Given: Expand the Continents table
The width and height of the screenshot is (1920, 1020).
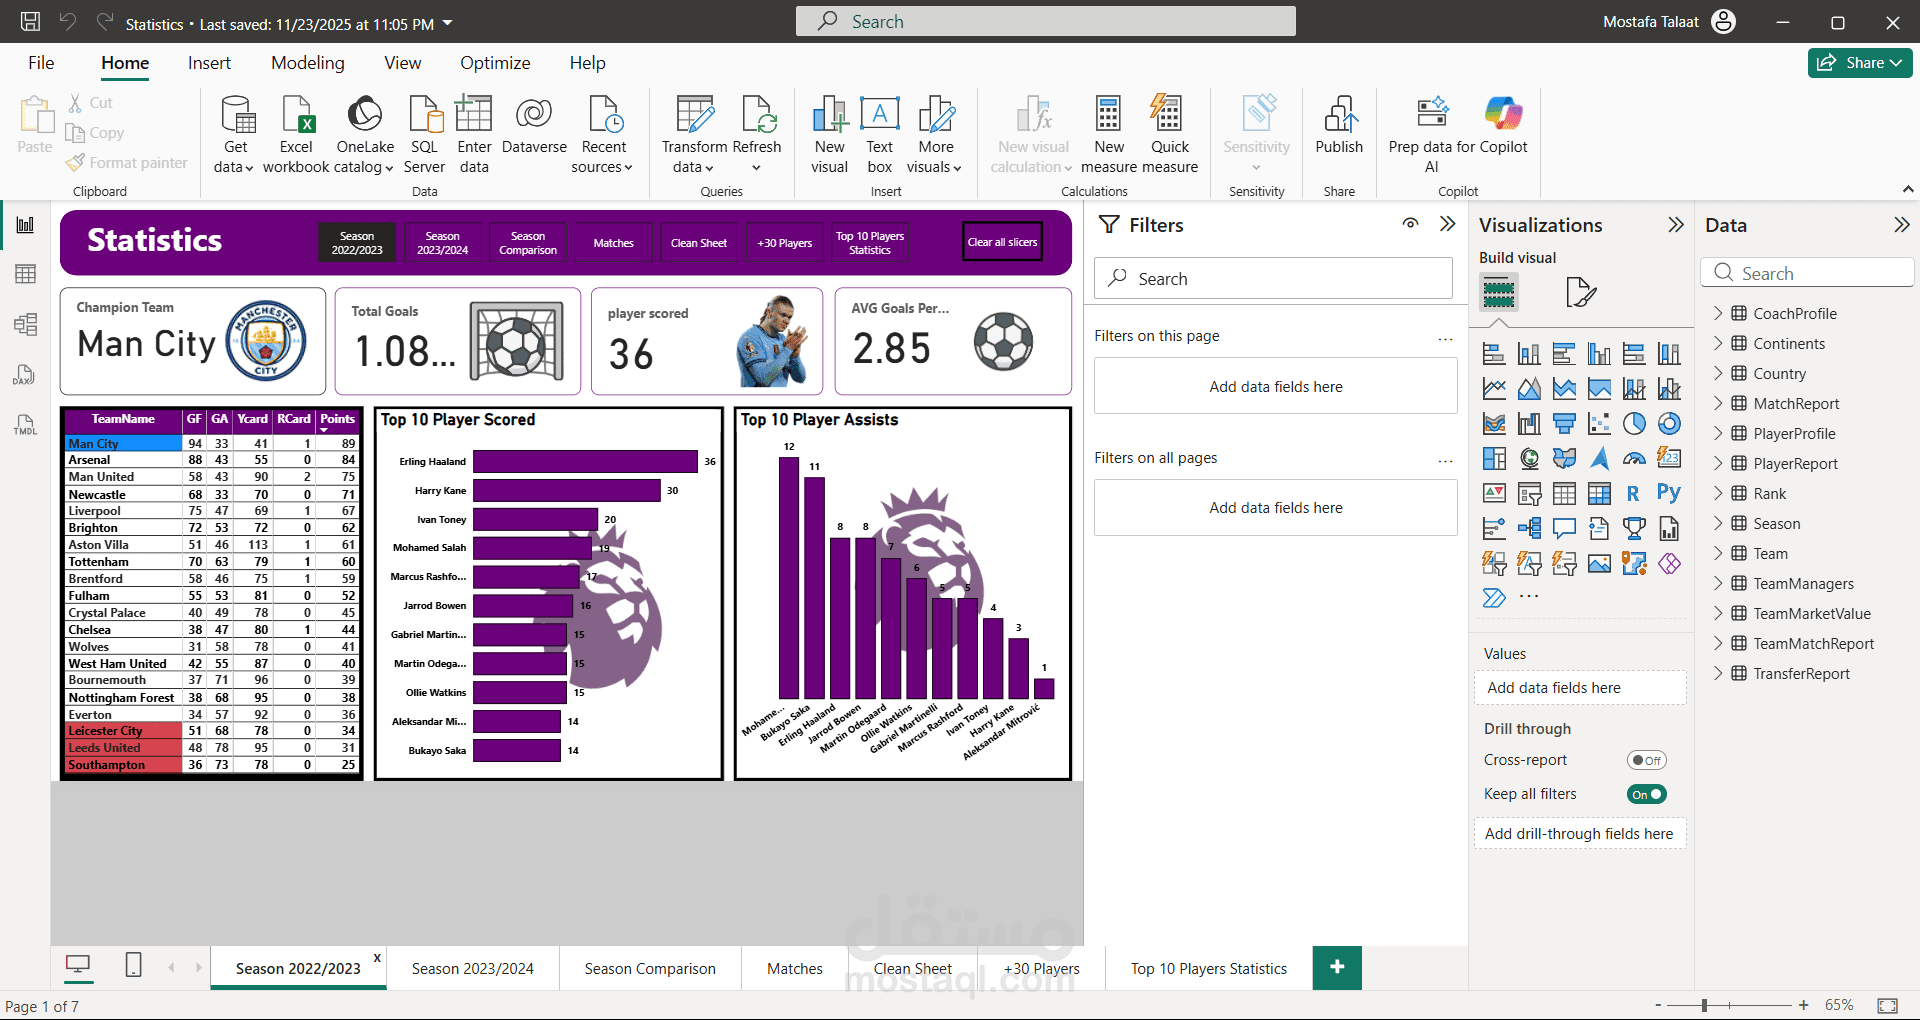Looking at the screenshot, I should tap(1718, 343).
